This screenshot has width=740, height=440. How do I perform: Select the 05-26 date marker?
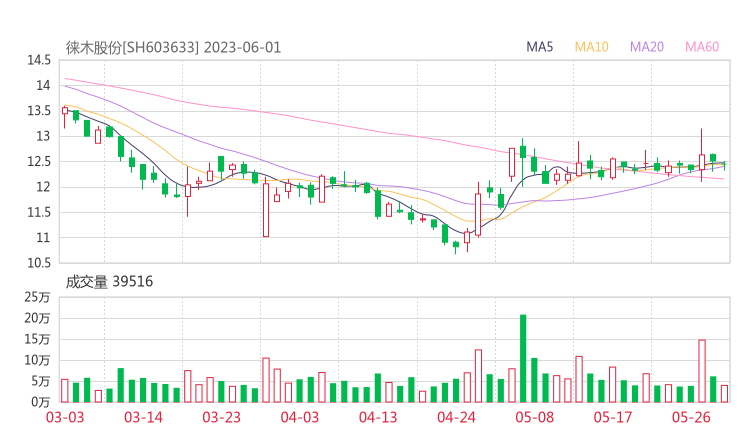pyautogui.click(x=691, y=417)
